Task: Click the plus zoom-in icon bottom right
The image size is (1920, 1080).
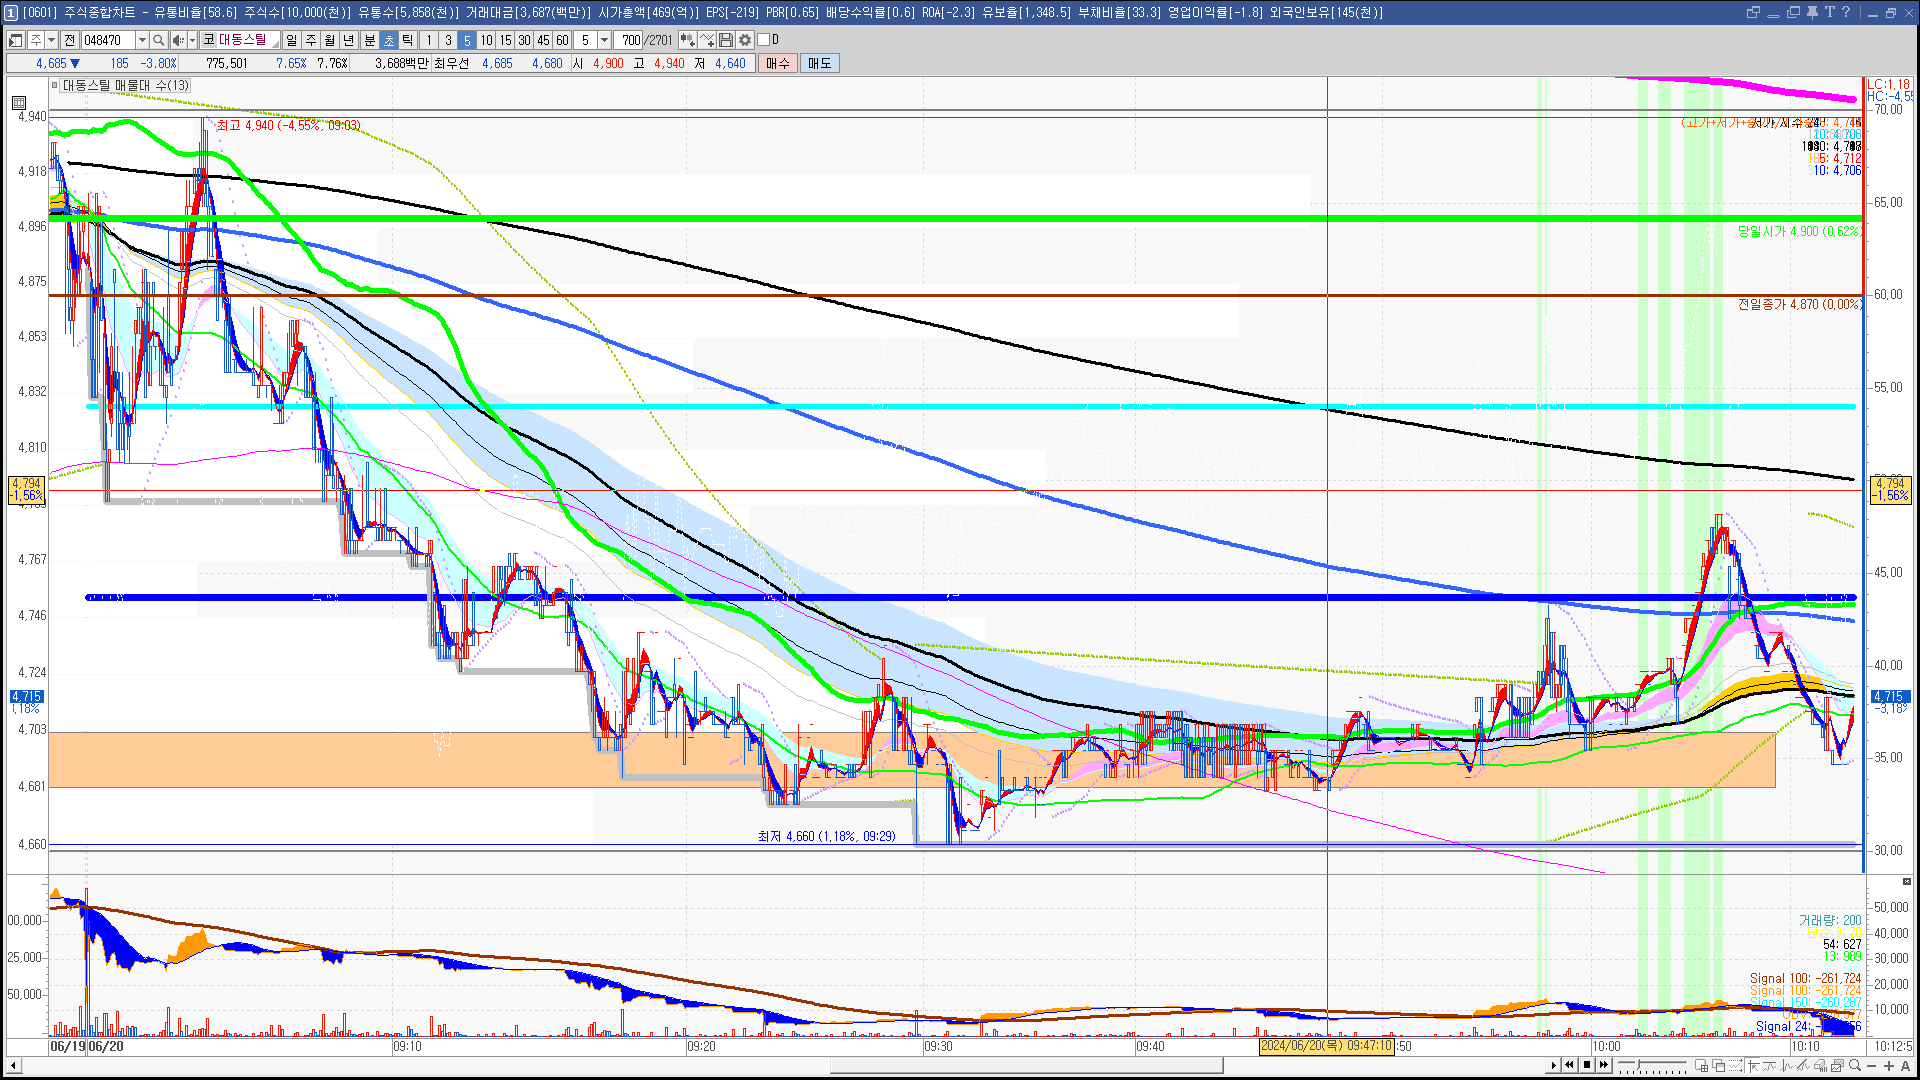Action: (1888, 1066)
